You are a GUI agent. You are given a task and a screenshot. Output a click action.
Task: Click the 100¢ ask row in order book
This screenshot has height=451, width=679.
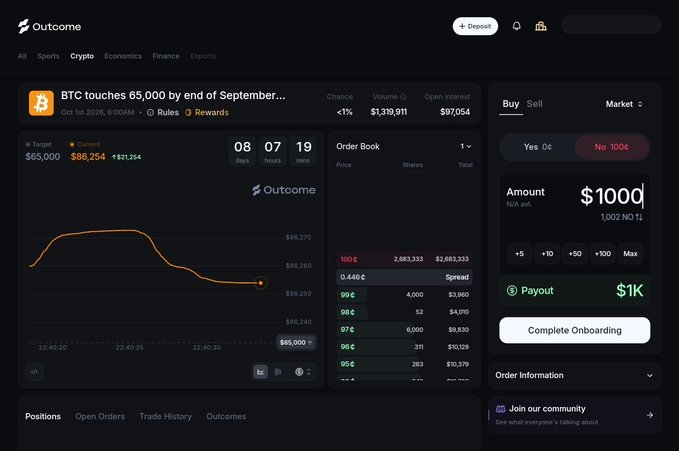click(x=404, y=259)
